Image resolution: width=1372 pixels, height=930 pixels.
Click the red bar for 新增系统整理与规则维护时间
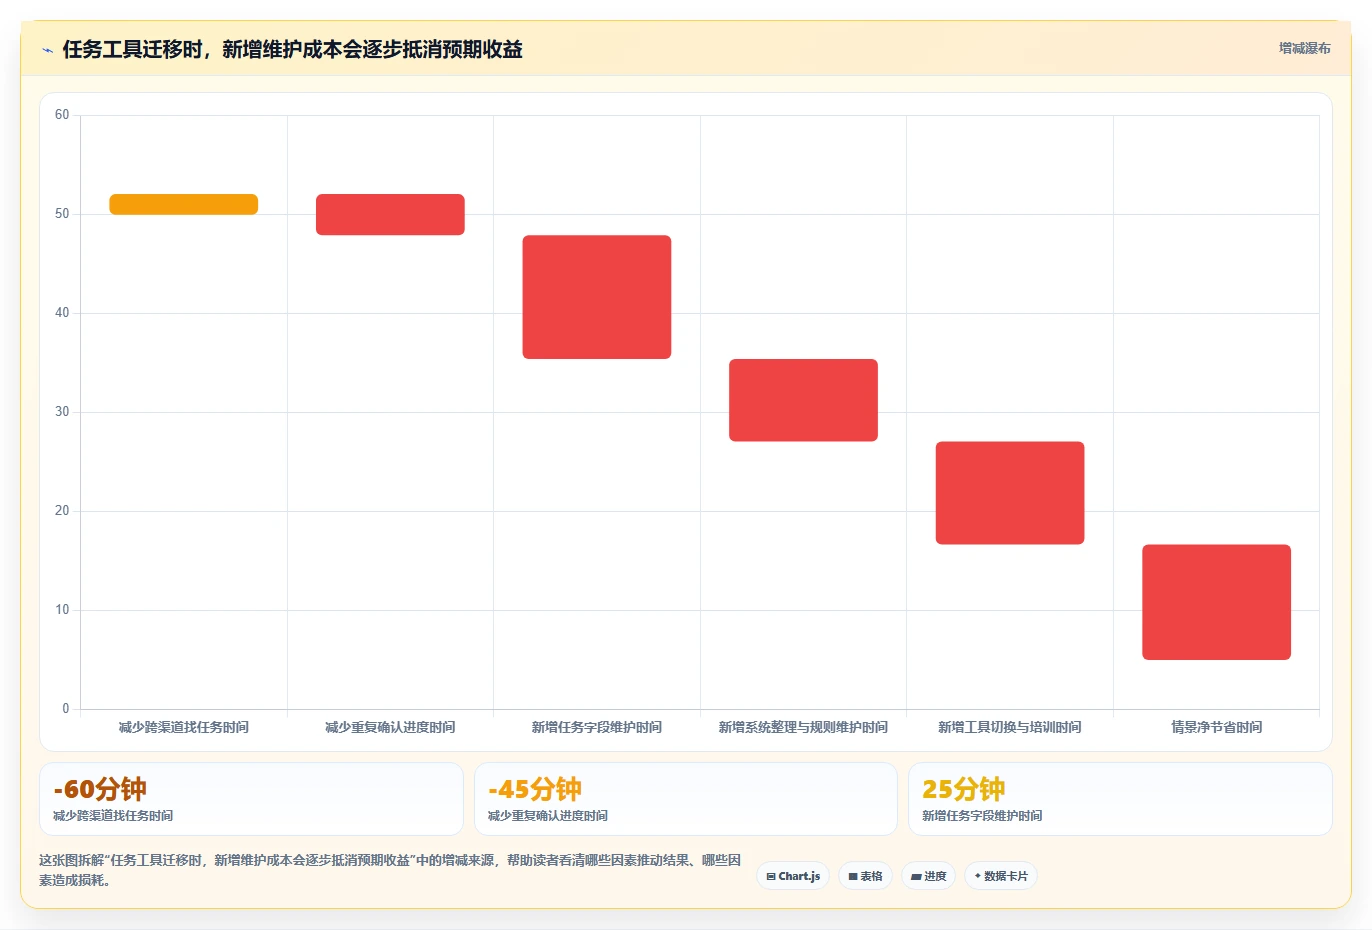803,400
